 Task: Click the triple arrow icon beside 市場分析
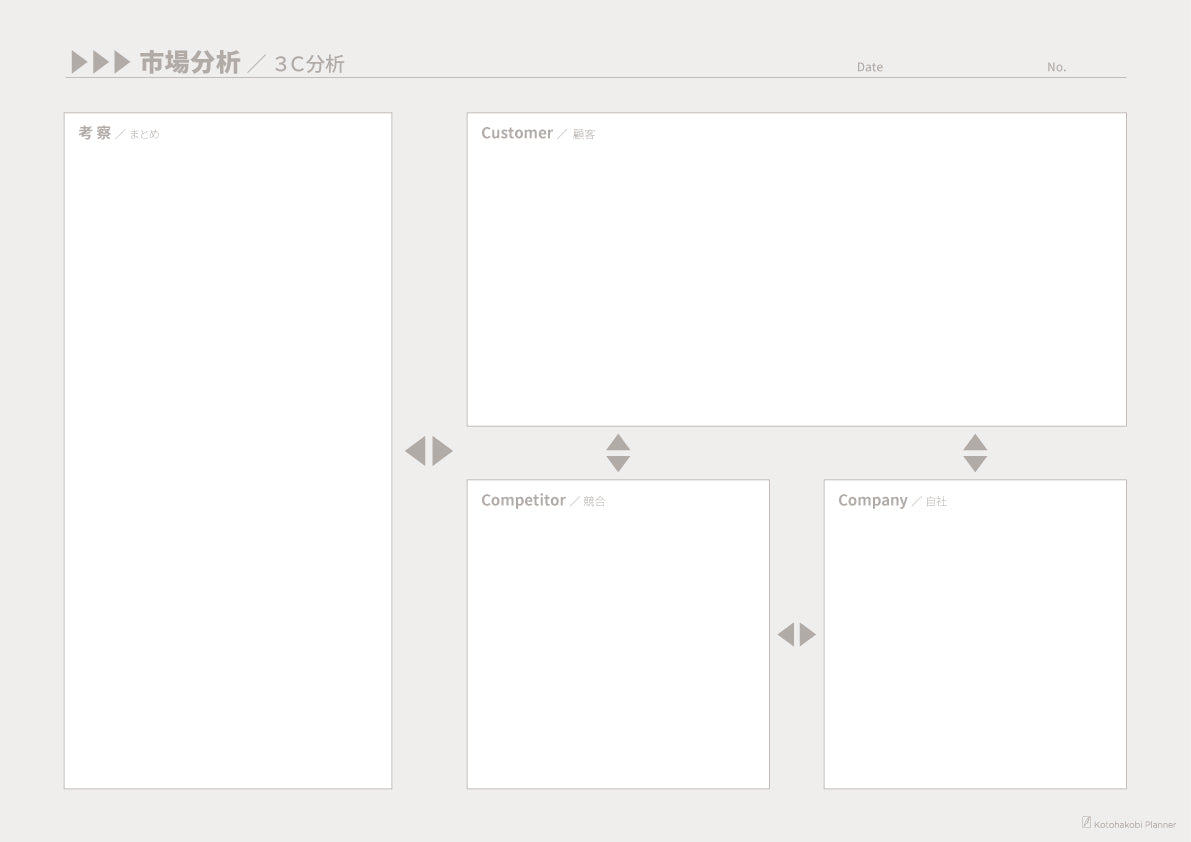100,62
